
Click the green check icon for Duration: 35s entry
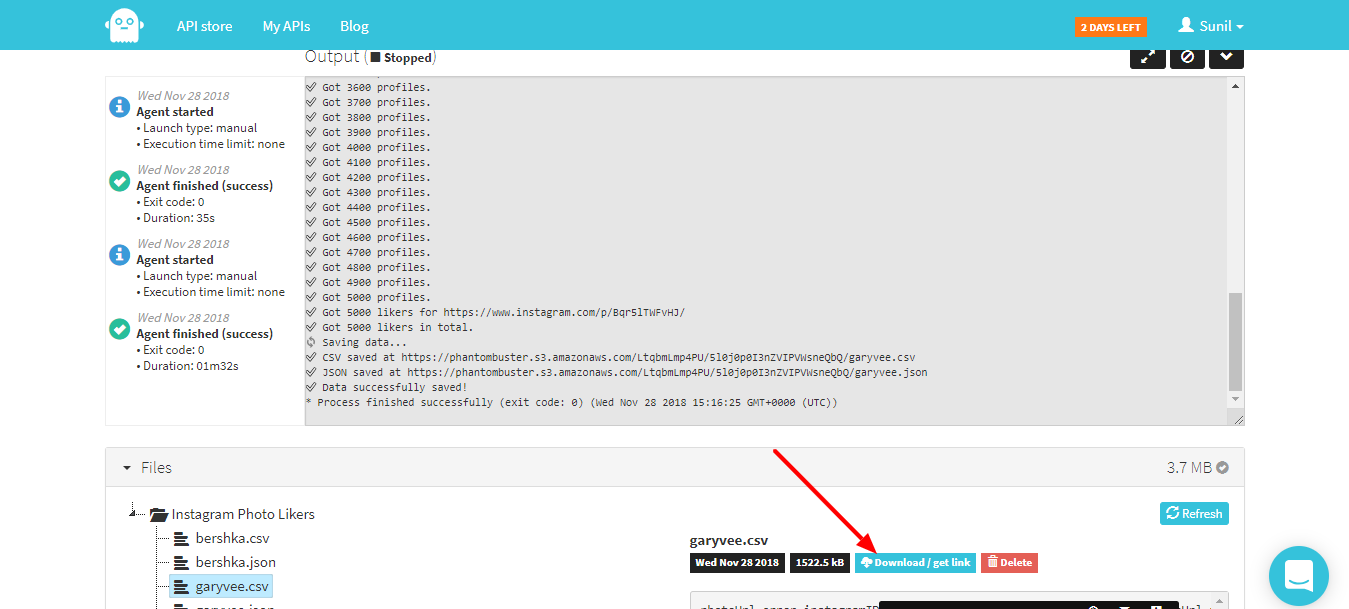tap(120, 181)
